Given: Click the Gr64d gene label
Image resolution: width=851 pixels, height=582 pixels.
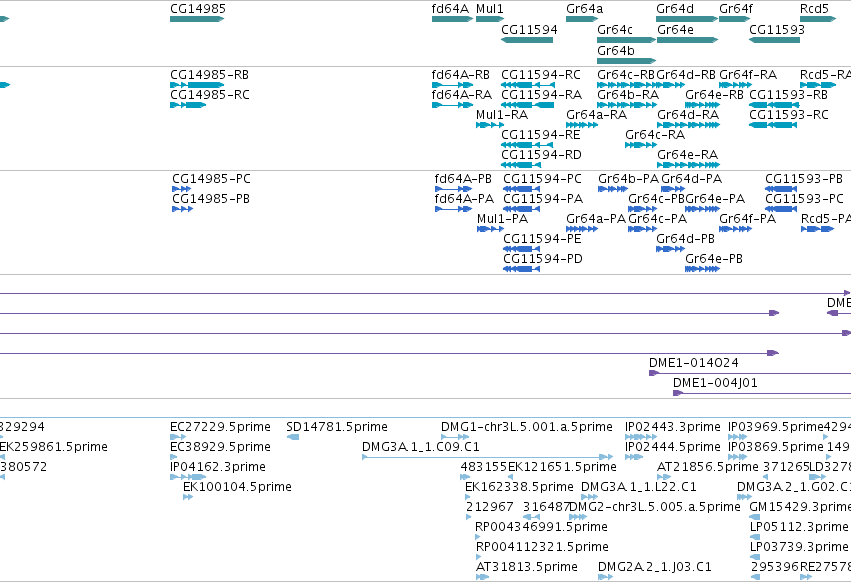Looking at the screenshot, I should tap(675, 9).
